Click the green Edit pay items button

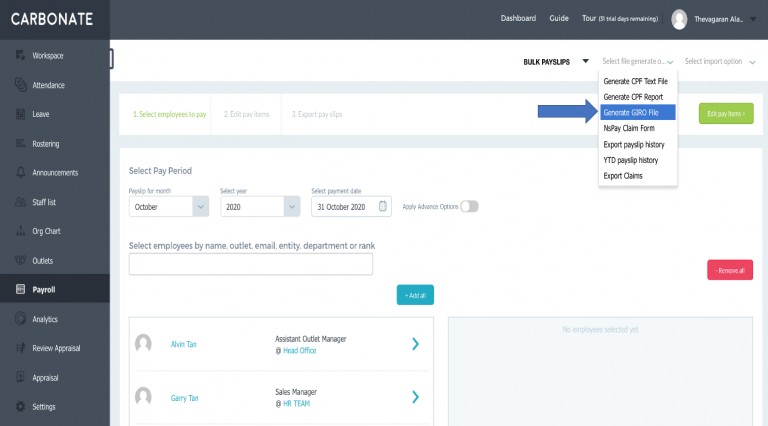[726, 114]
